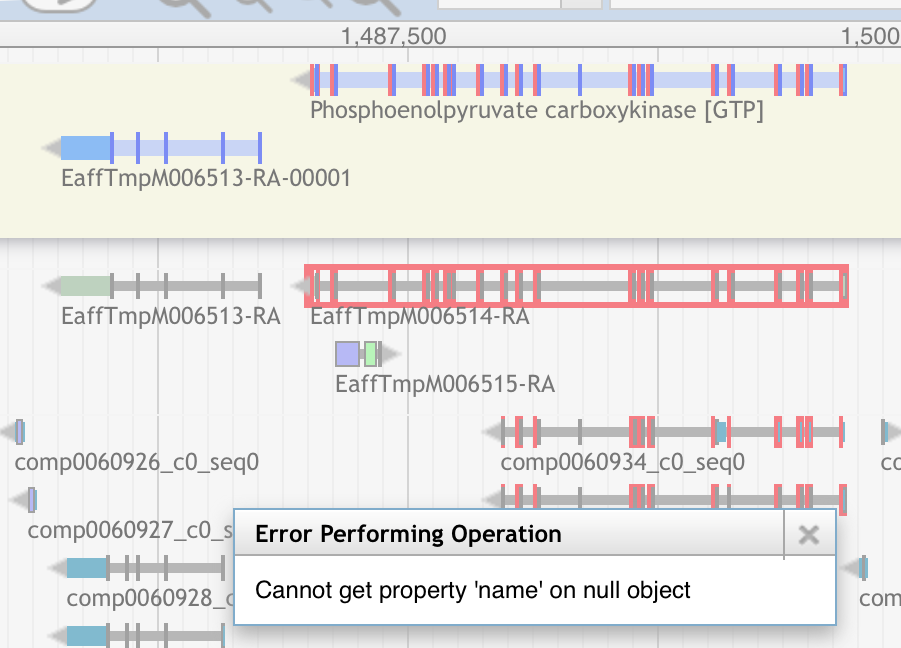Click the EaffTmpM006514-RA label text
The image size is (901, 648).
click(422, 316)
